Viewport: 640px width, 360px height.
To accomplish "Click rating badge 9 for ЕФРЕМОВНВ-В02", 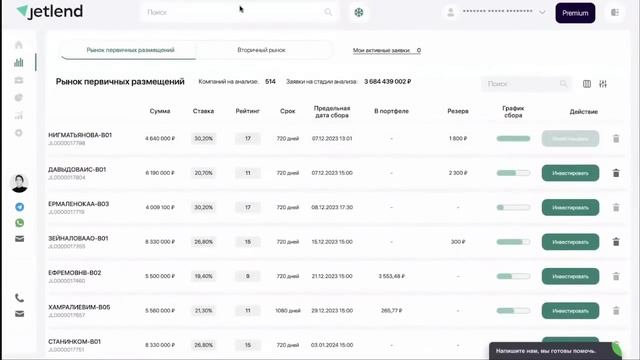I will click(x=247, y=276).
